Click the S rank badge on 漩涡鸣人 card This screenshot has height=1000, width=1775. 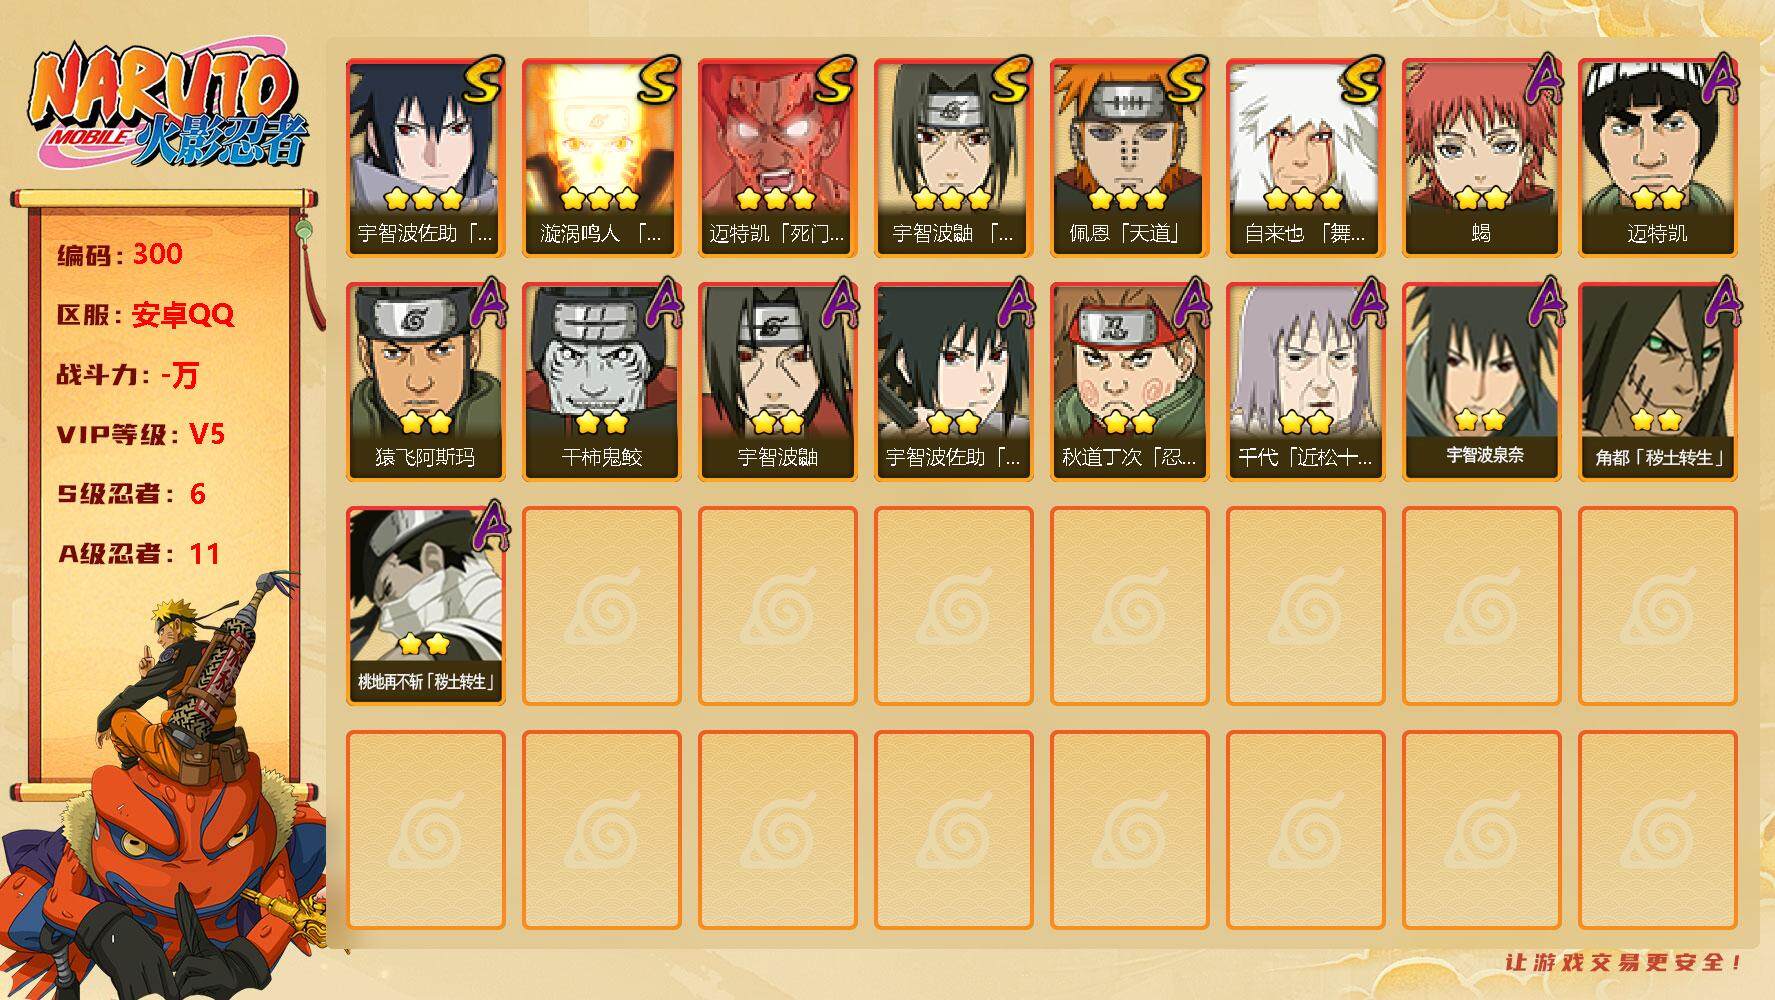(657, 82)
